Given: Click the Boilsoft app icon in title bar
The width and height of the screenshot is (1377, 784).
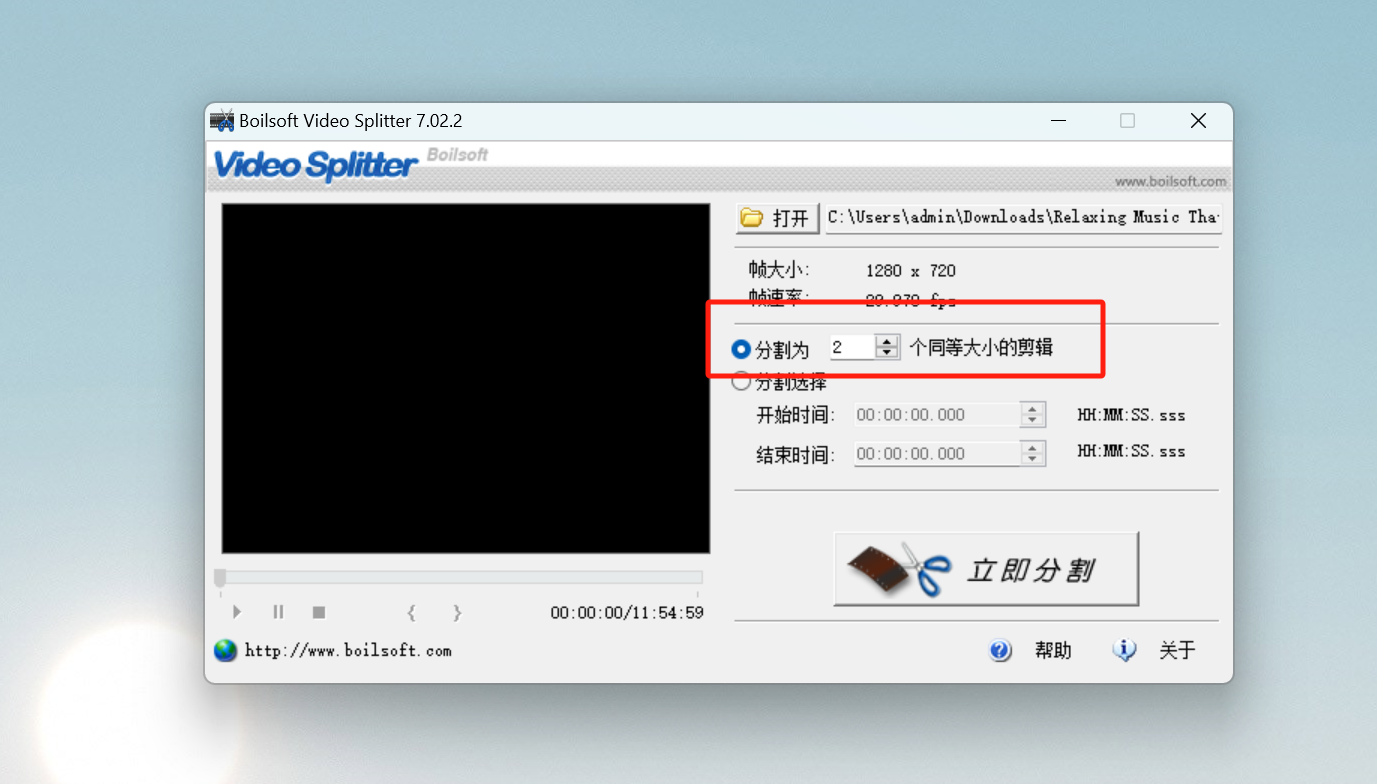Looking at the screenshot, I should pyautogui.click(x=222, y=121).
